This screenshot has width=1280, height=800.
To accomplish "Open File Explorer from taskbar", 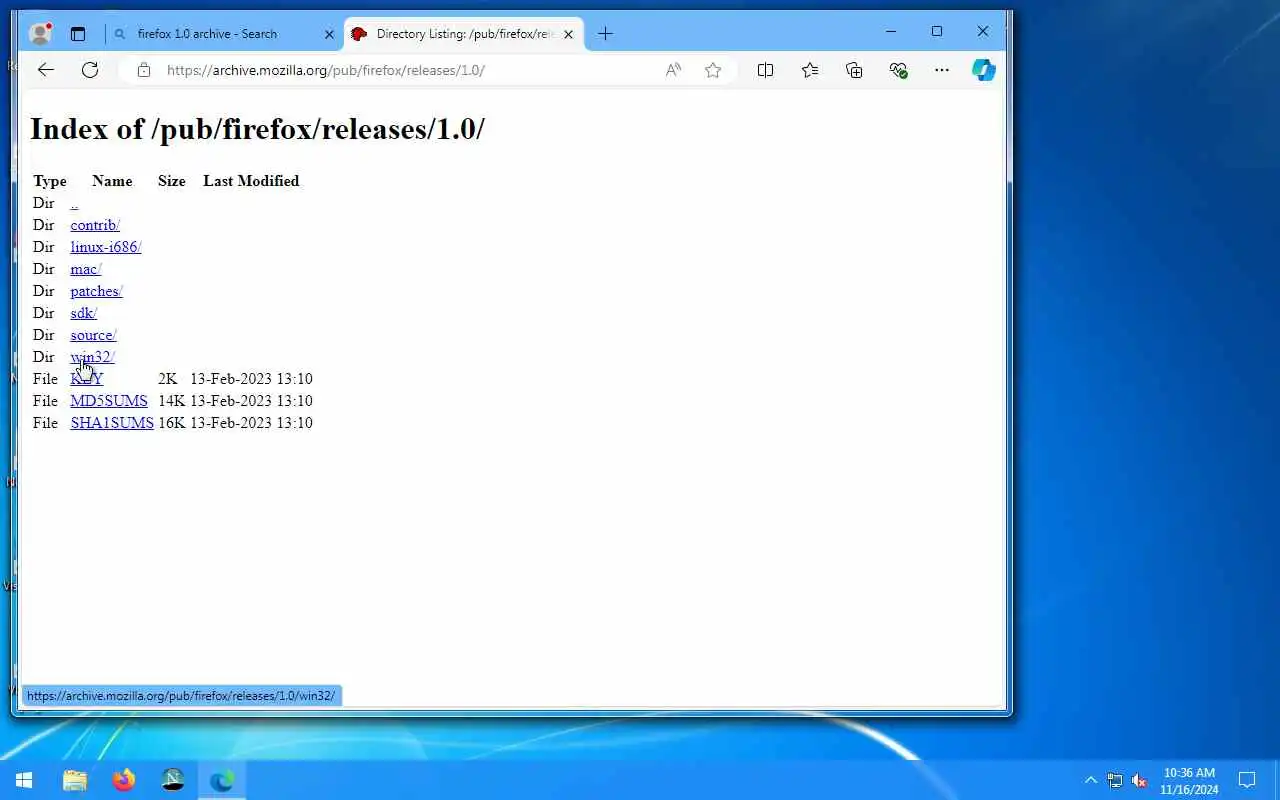I will [x=75, y=780].
